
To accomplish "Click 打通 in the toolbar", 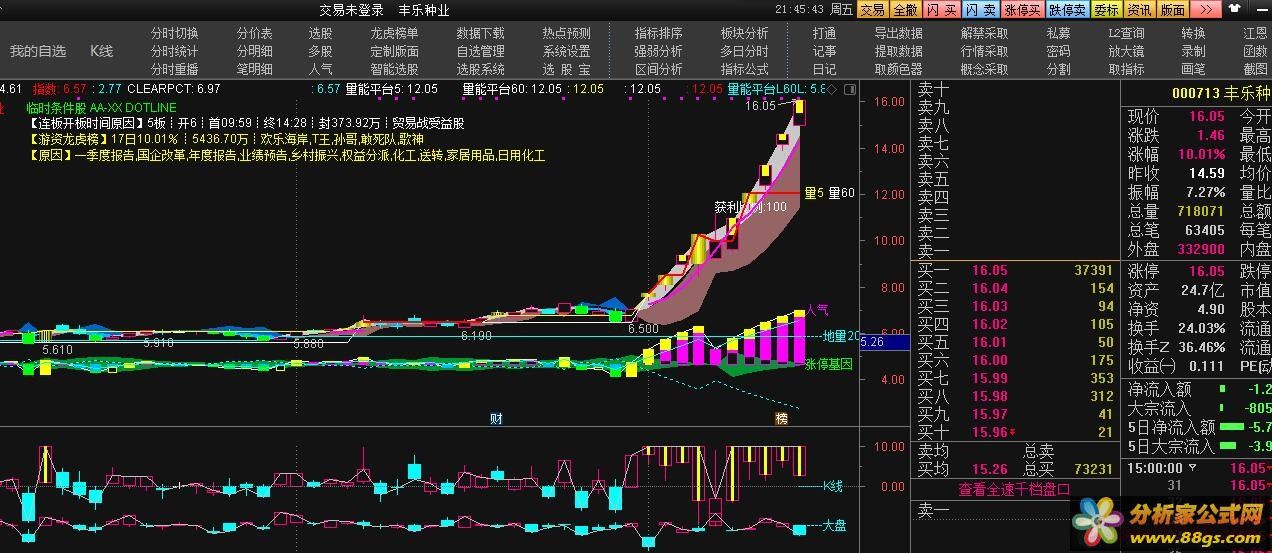I will tap(824, 33).
